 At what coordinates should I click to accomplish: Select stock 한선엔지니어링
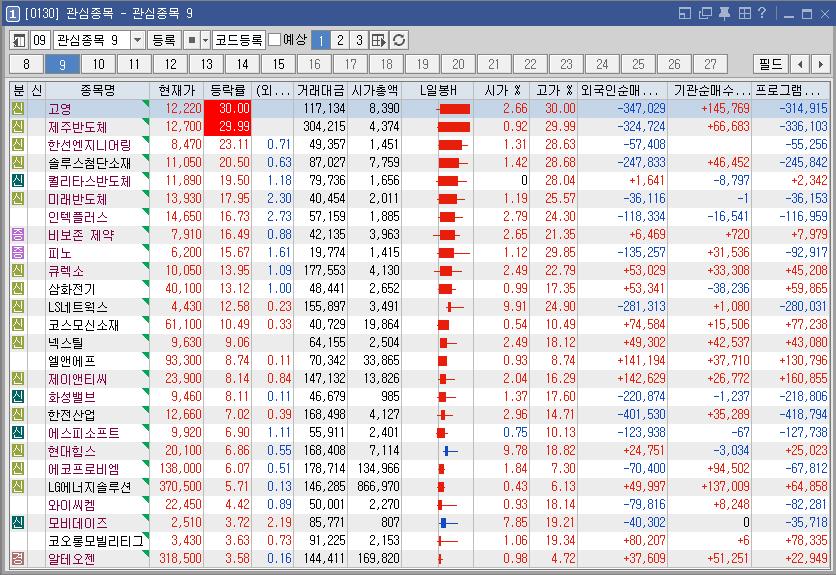[x=89, y=145]
